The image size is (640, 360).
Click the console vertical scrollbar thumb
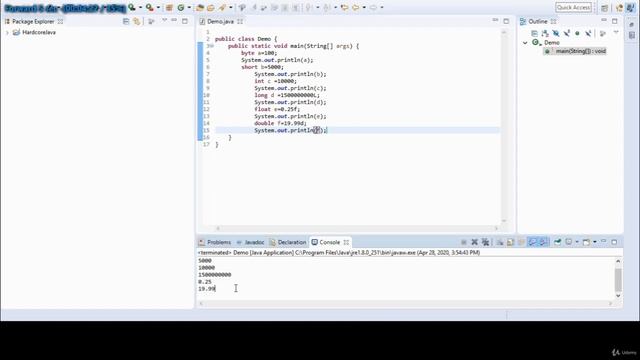click(618, 280)
